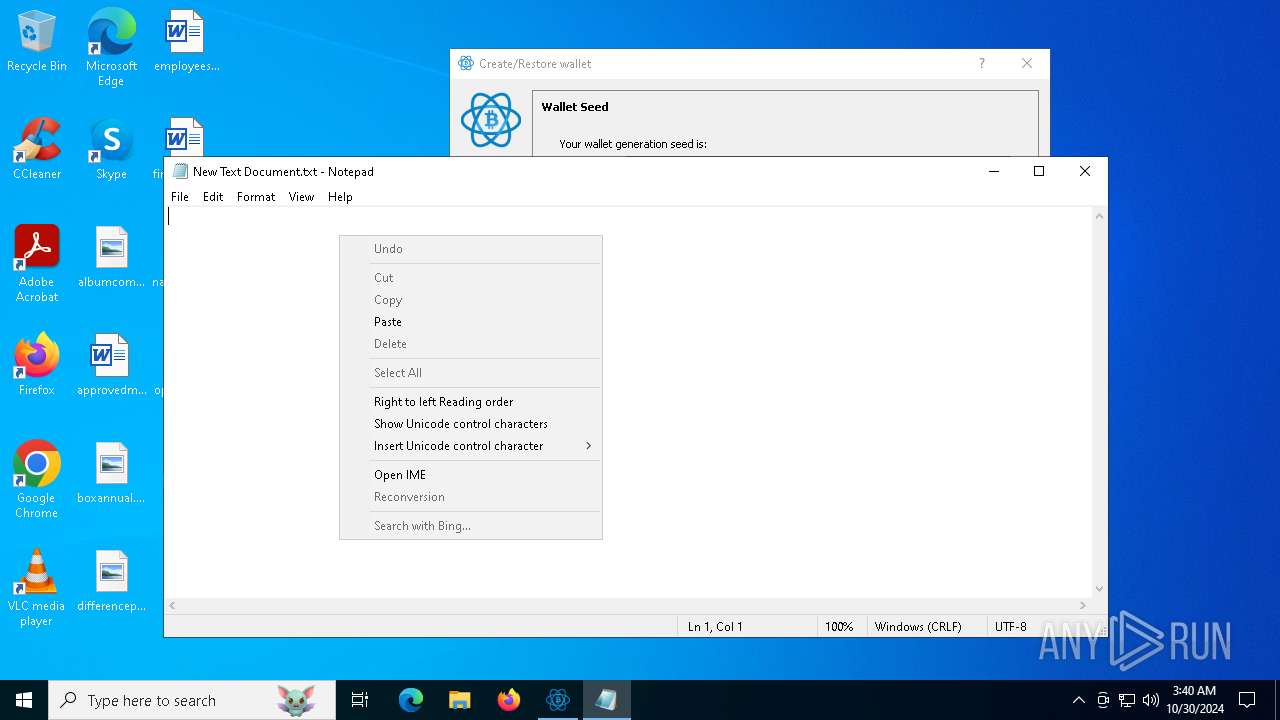This screenshot has height=720, width=1280.
Task: Switch to Electrum wallet in the taskbar
Action: (558, 700)
